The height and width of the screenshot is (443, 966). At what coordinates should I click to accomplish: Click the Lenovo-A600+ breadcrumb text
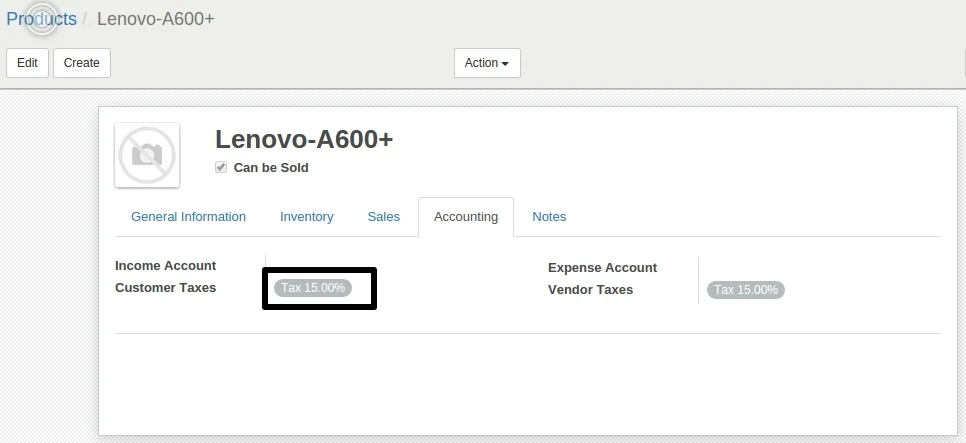coord(155,19)
